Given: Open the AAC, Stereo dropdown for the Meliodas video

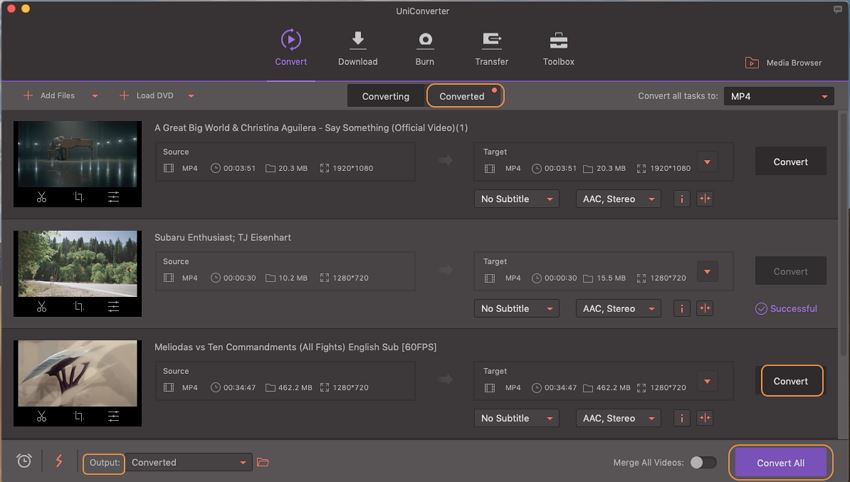Looking at the screenshot, I should click(618, 418).
